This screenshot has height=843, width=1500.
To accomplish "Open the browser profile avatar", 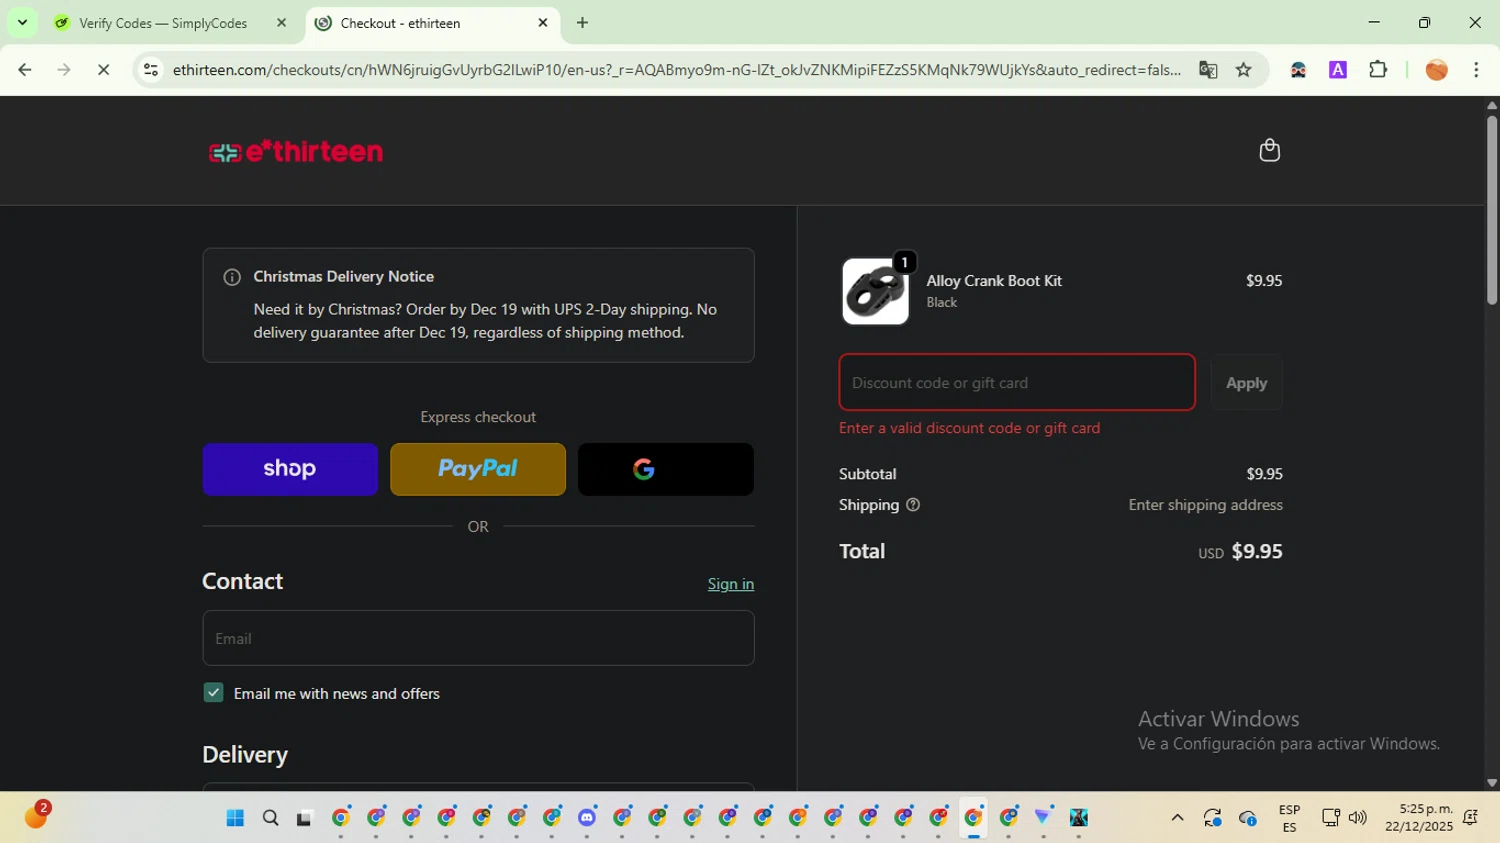I will (x=1436, y=70).
